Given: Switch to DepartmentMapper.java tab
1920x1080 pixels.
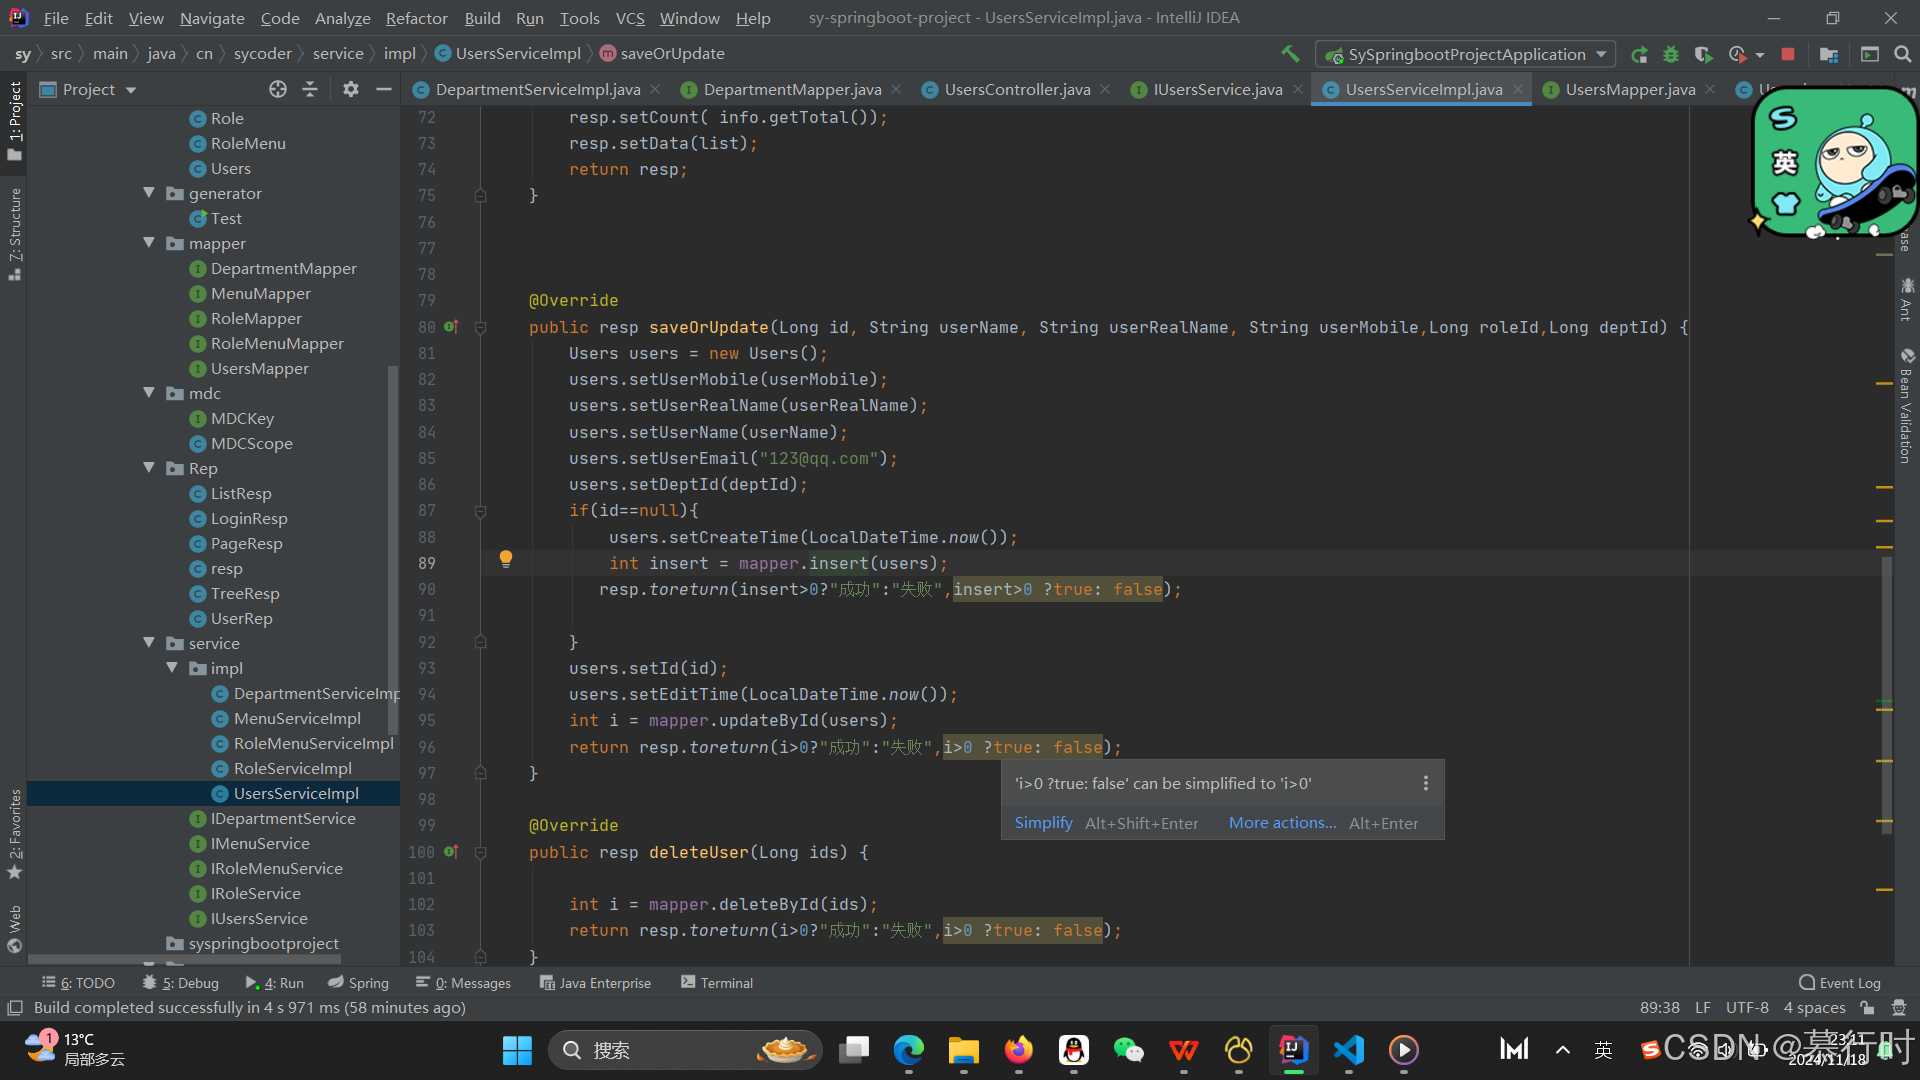Looking at the screenshot, I should click(x=792, y=89).
